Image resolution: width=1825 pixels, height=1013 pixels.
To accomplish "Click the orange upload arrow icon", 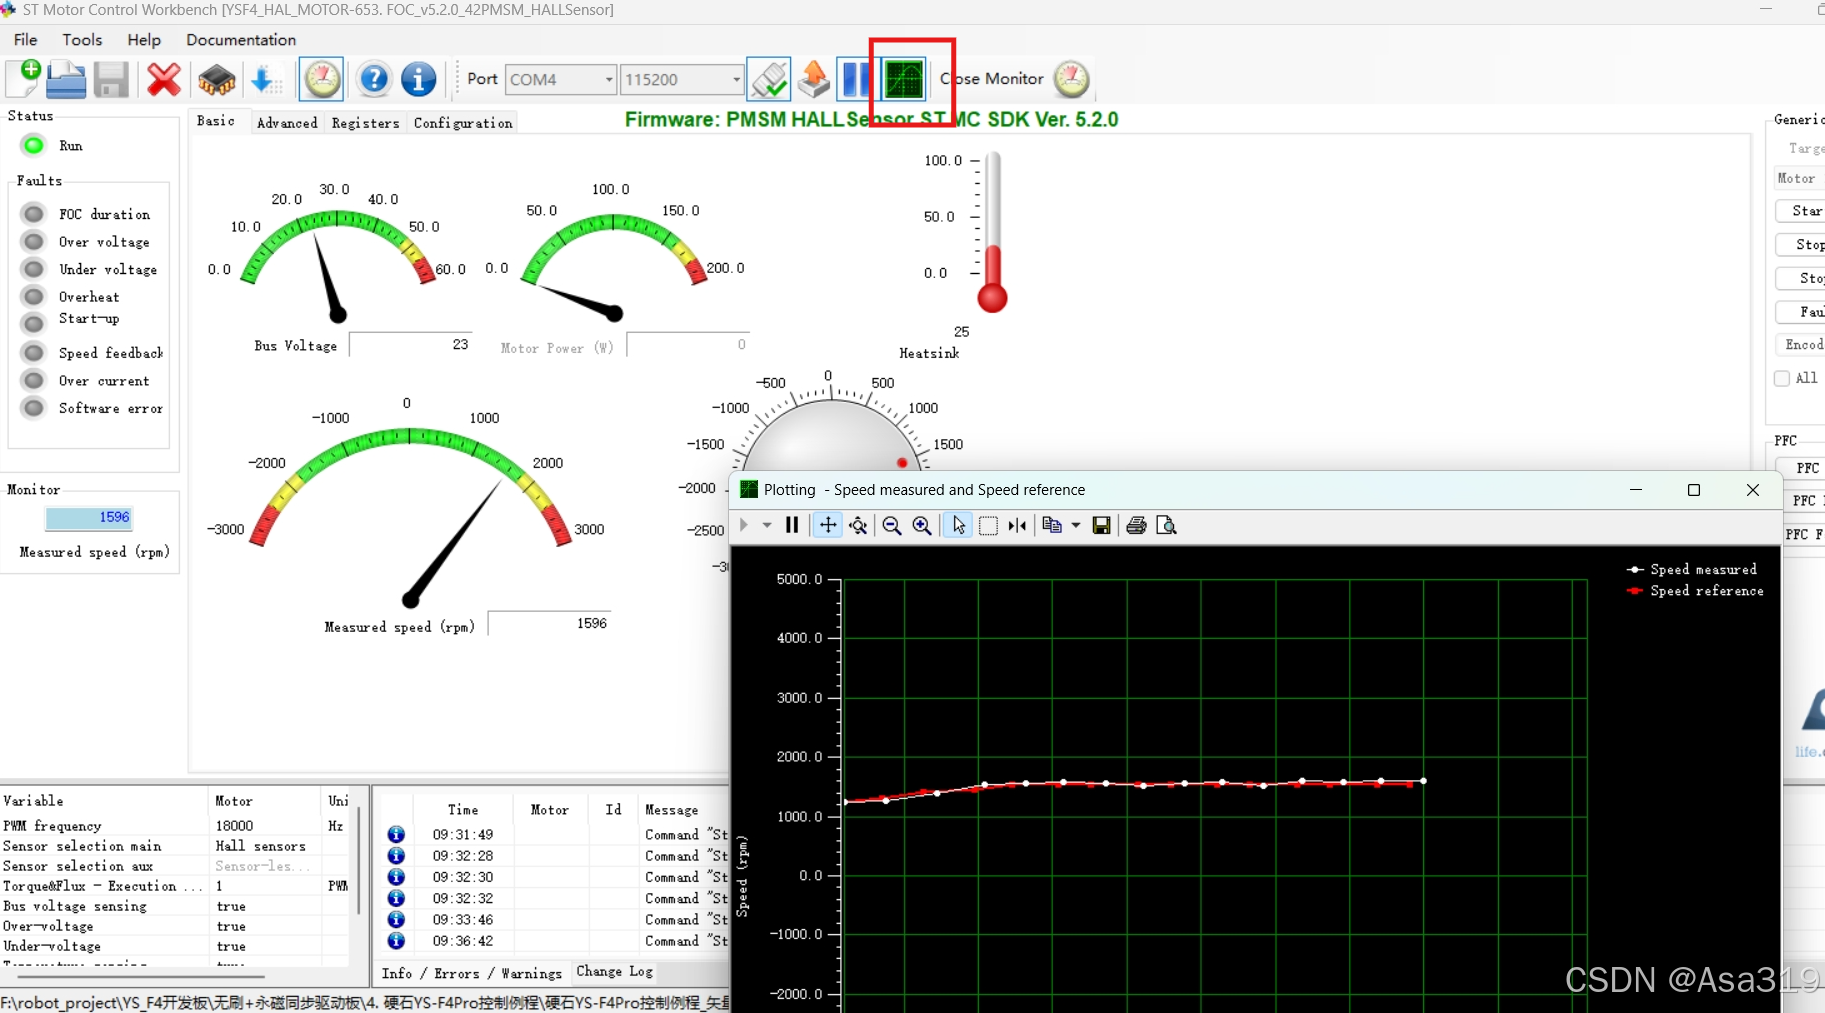I will (x=814, y=79).
